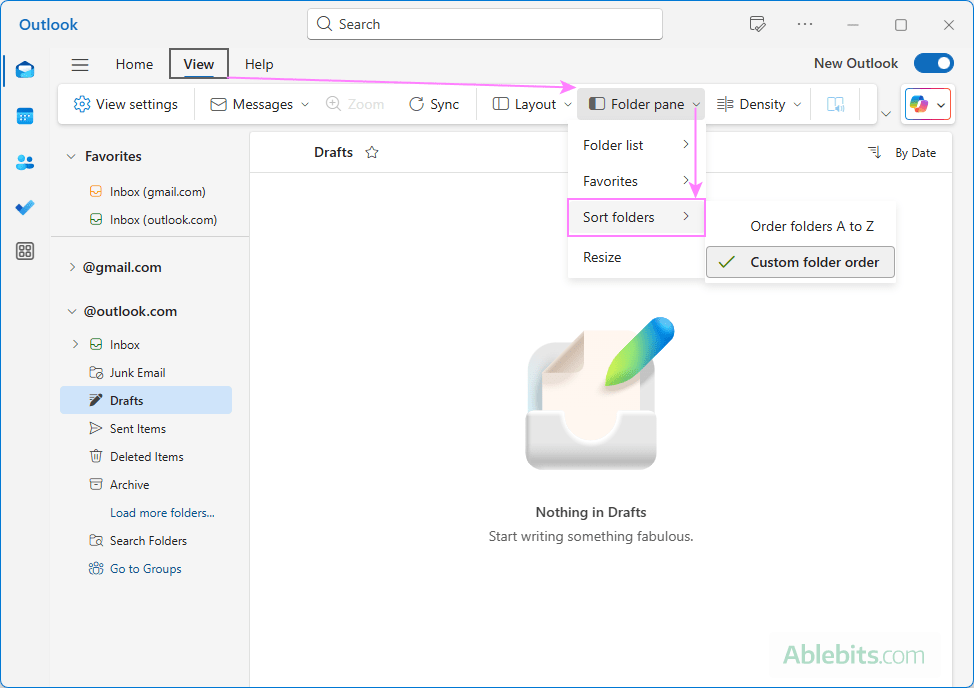Click the sort direction icon by date
Image resolution: width=974 pixels, height=688 pixels.
pos(875,152)
